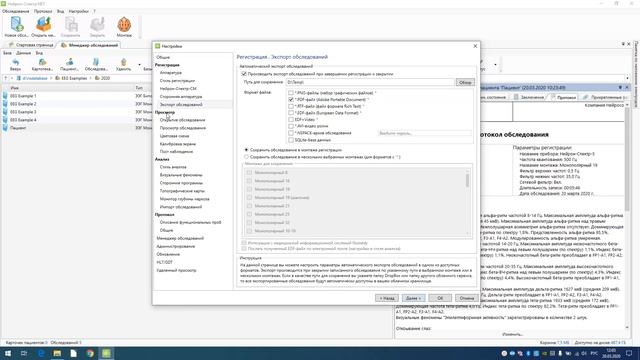Check the SQLite database format checkbox
640x360 pixels.
point(291,140)
